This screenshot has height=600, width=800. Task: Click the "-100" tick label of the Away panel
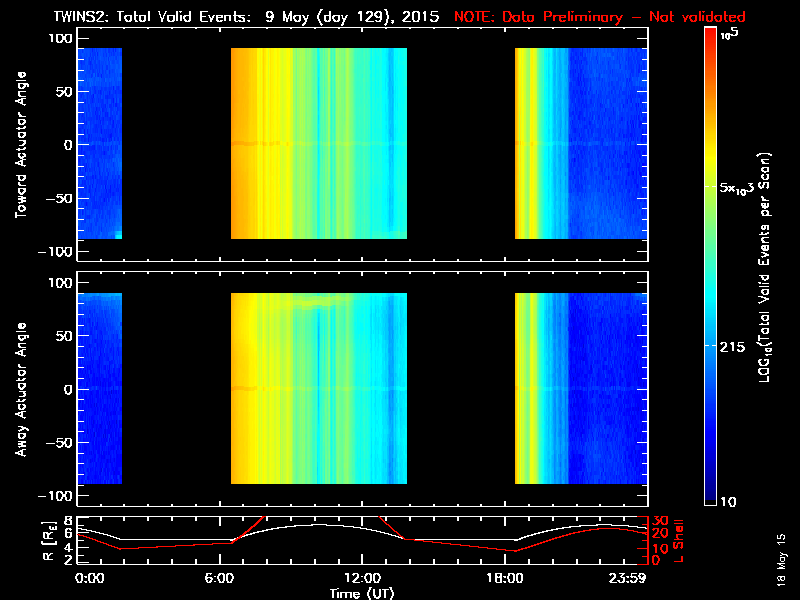55,496
